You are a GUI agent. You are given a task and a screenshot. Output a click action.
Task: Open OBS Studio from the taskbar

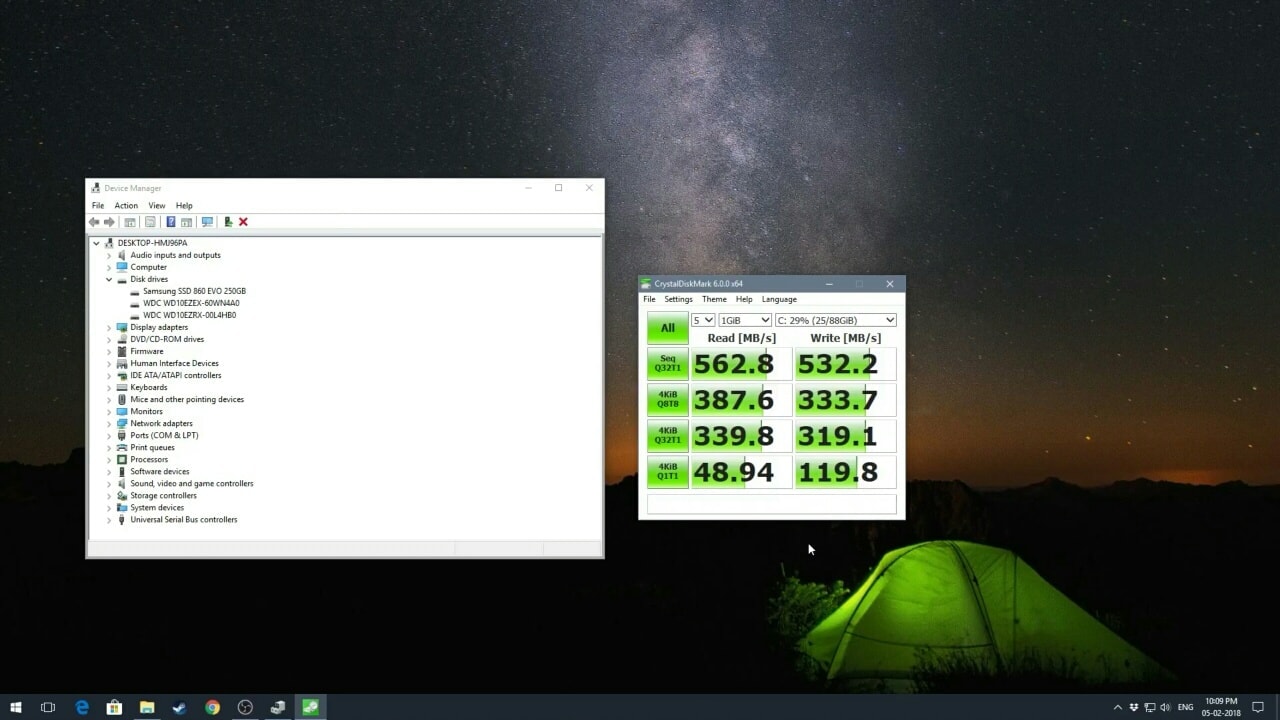pos(245,707)
